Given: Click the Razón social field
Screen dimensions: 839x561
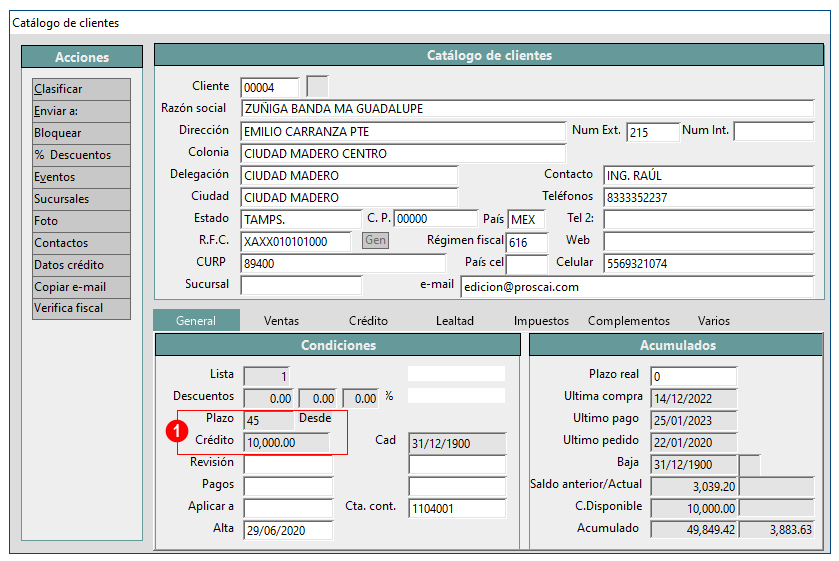Looking at the screenshot, I should (x=527, y=109).
